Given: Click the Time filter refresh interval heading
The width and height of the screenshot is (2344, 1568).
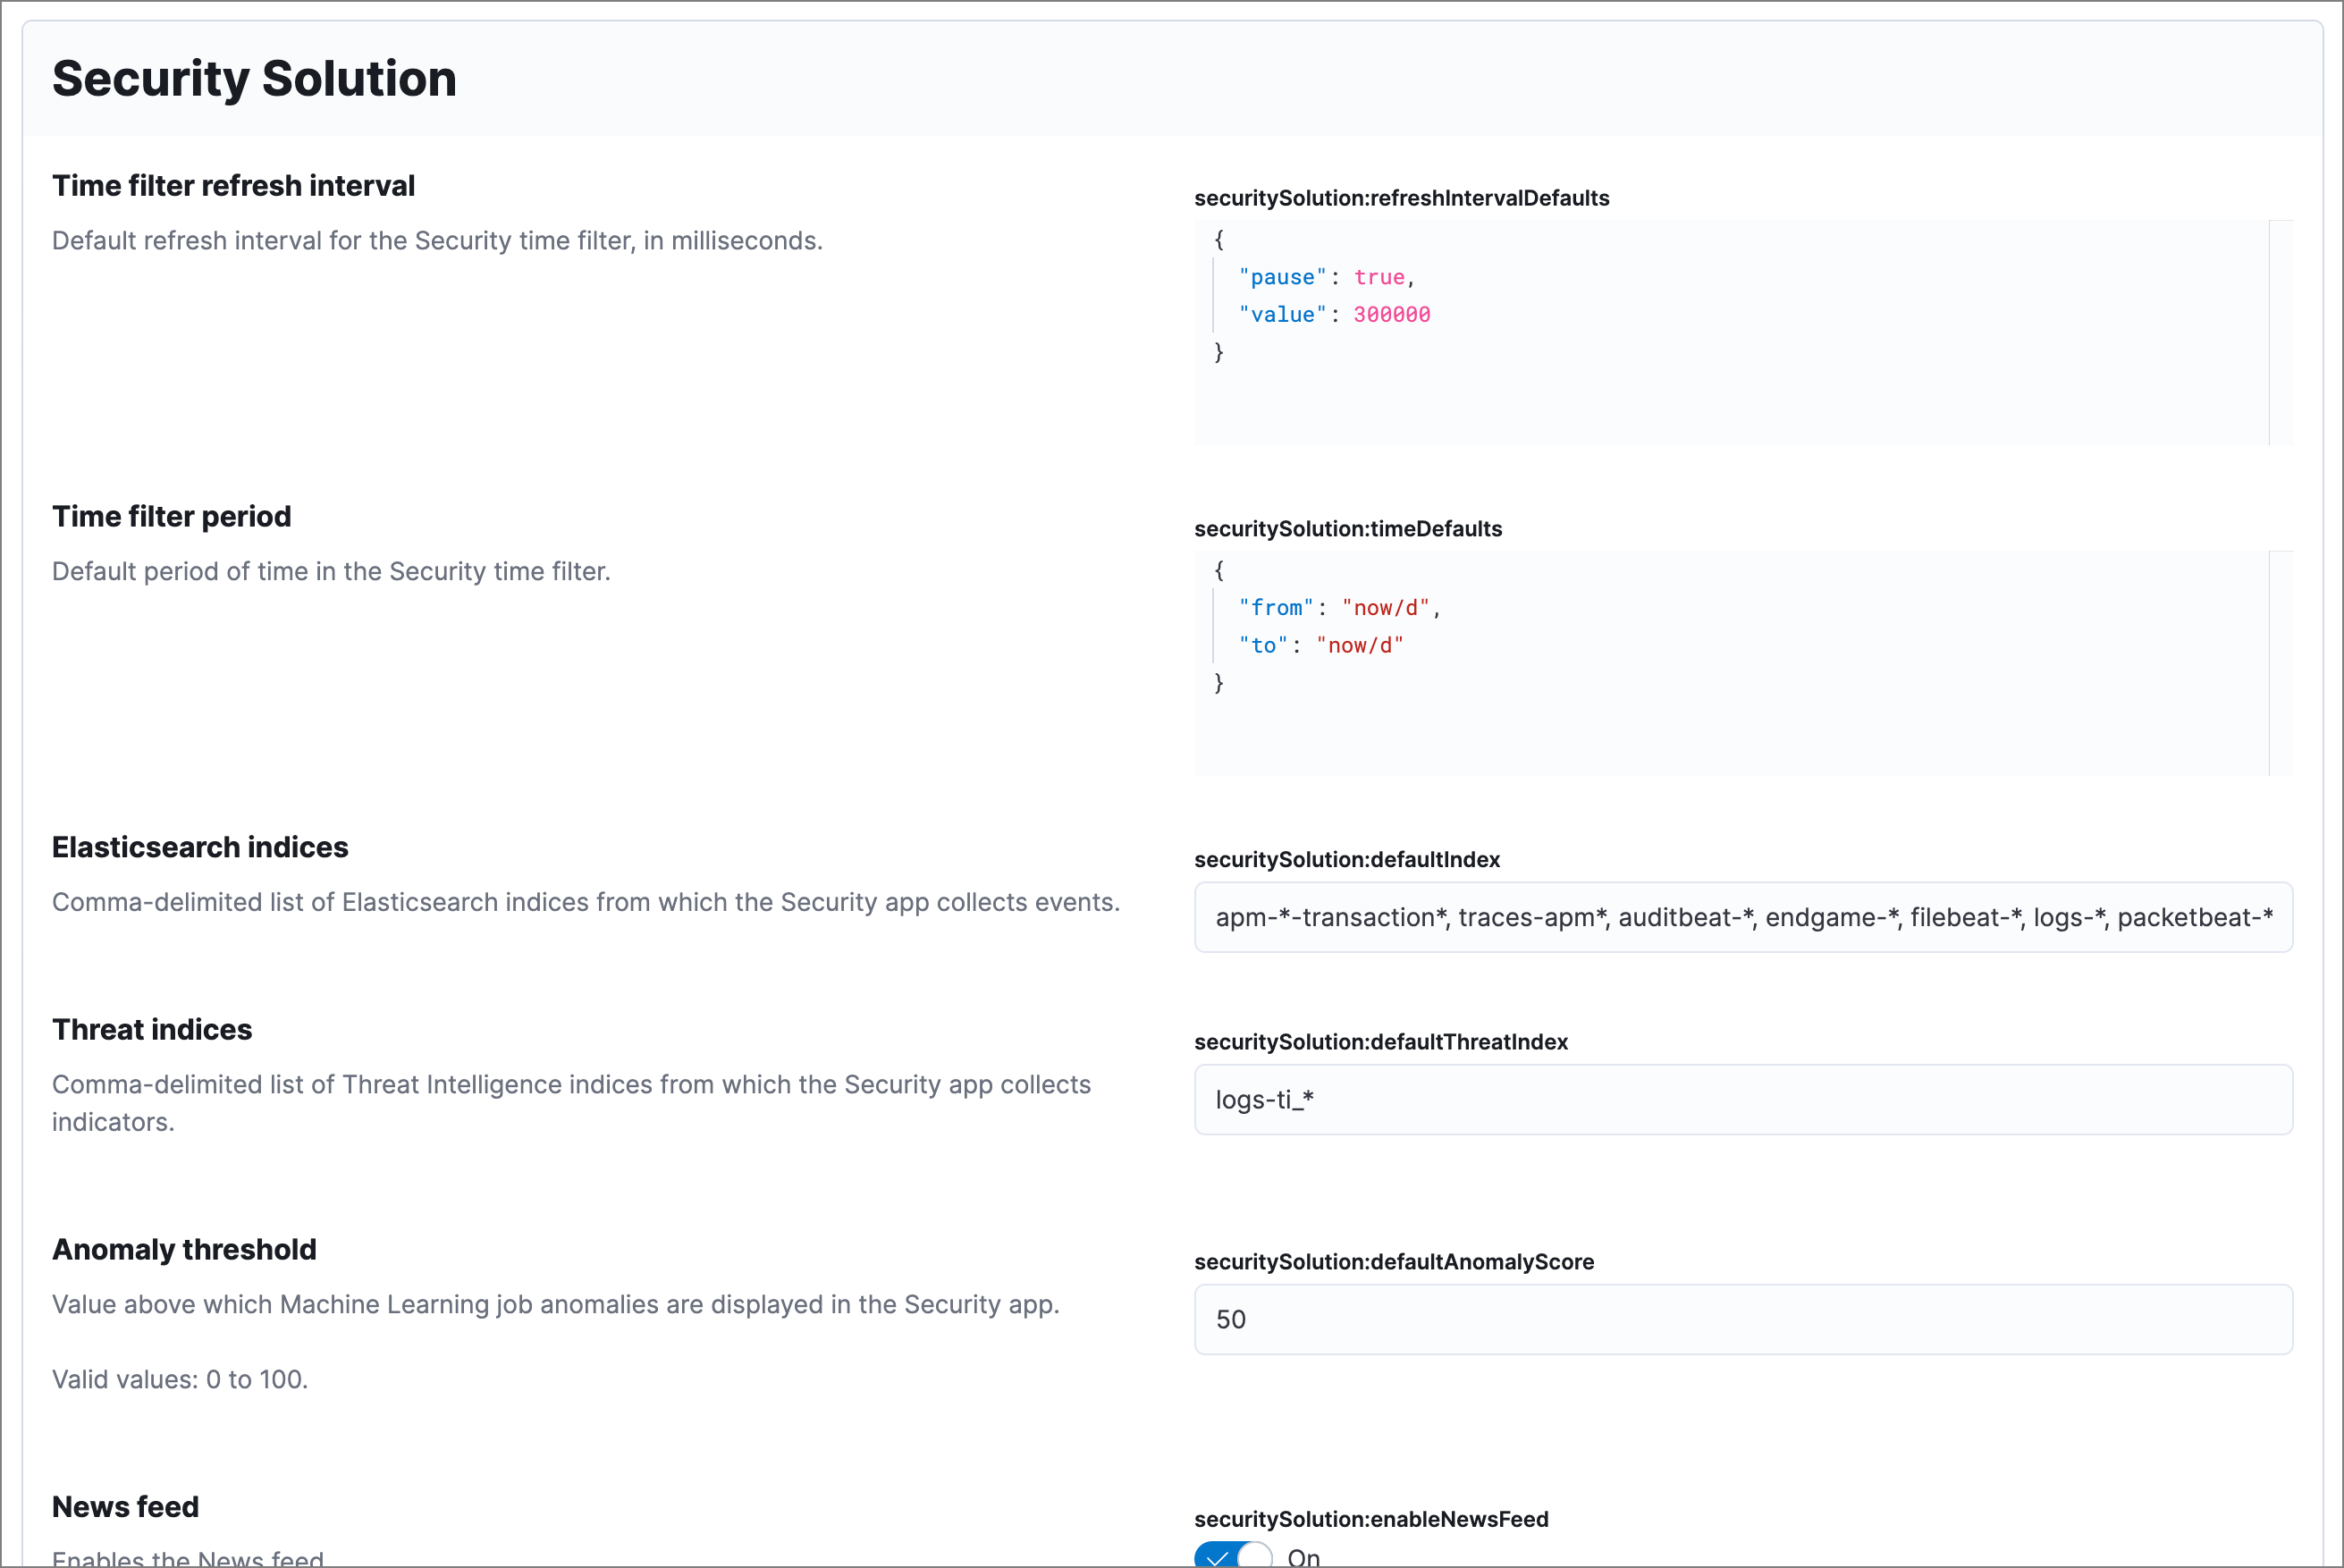Looking at the screenshot, I should coord(233,185).
